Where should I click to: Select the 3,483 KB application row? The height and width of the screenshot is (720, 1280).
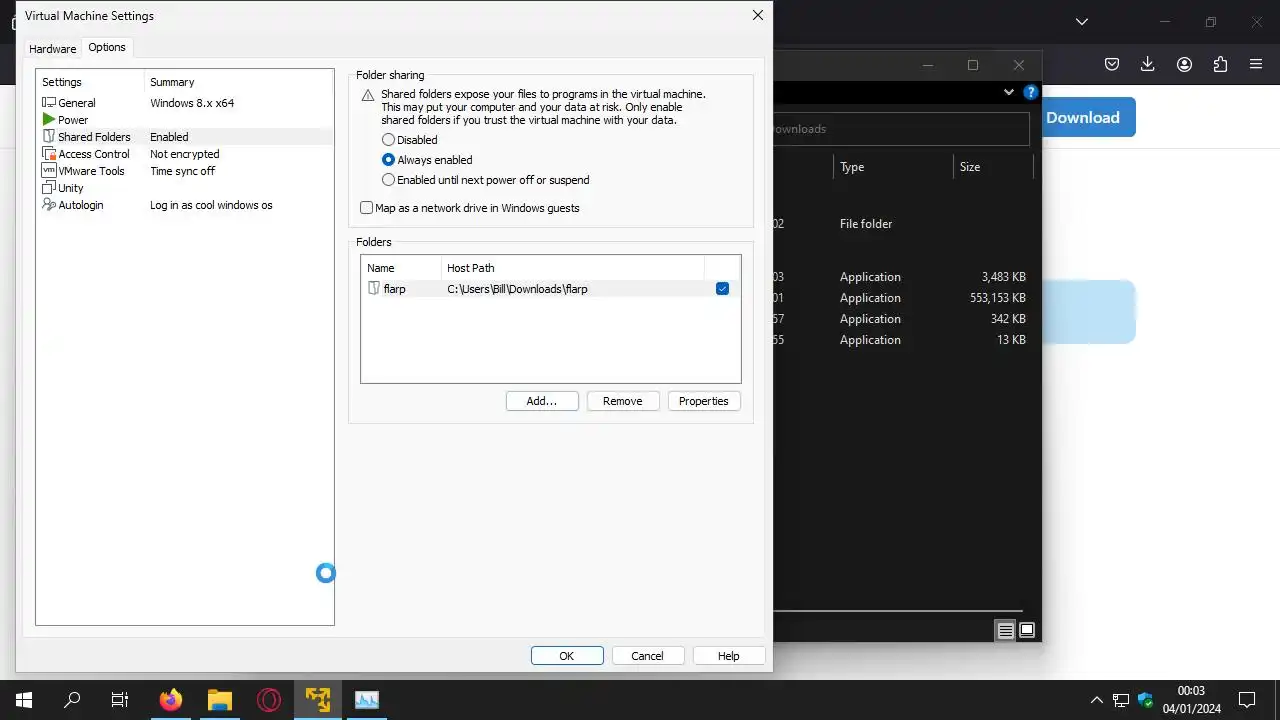tap(904, 277)
